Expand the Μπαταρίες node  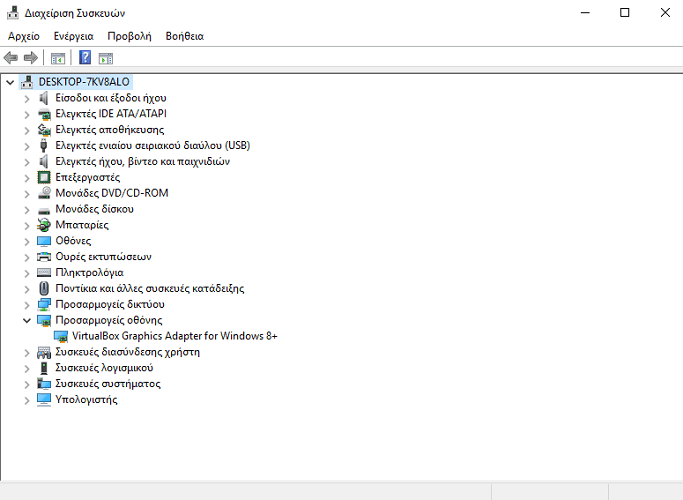click(x=27, y=226)
